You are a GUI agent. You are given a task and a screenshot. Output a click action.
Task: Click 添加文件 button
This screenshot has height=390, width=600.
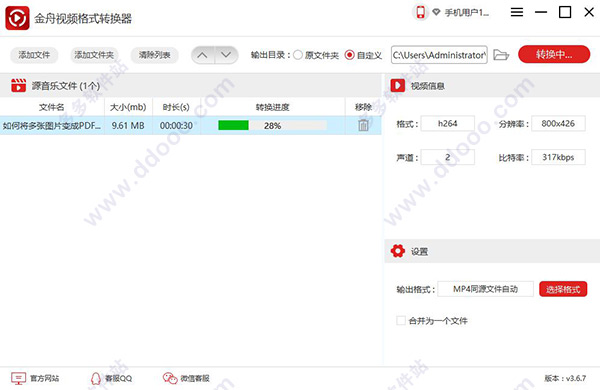[x=34, y=55]
